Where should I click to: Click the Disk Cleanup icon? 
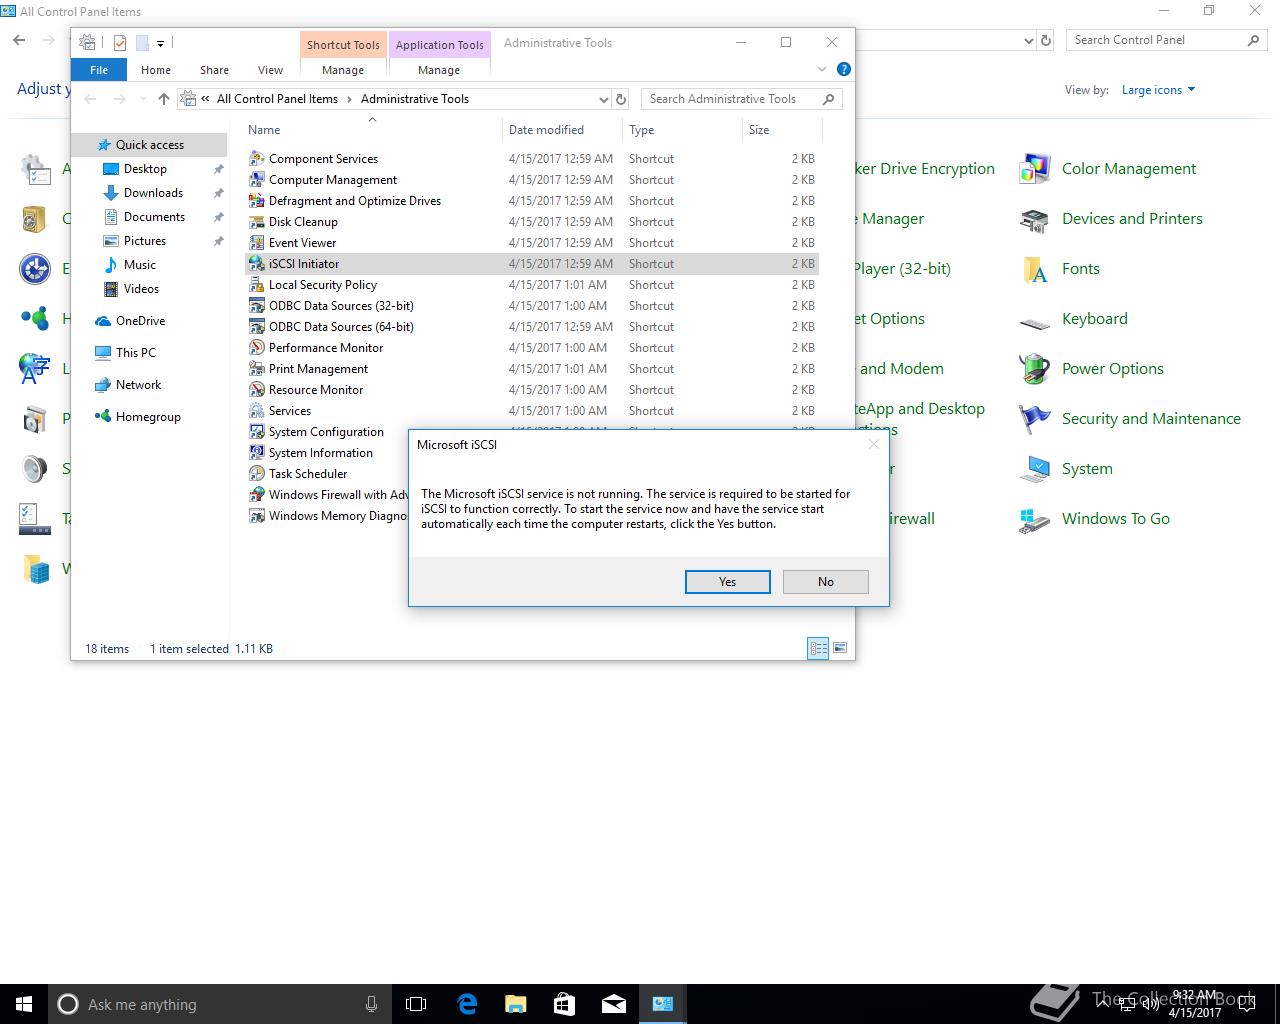click(x=257, y=222)
